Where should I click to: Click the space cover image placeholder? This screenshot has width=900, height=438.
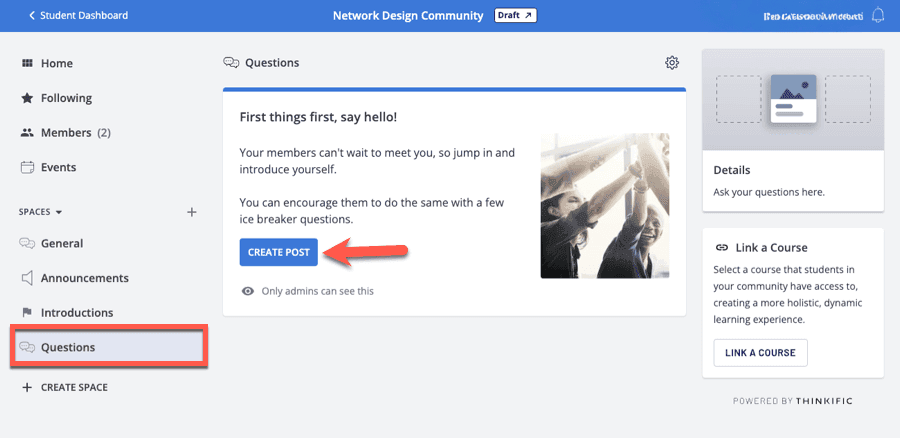click(793, 99)
